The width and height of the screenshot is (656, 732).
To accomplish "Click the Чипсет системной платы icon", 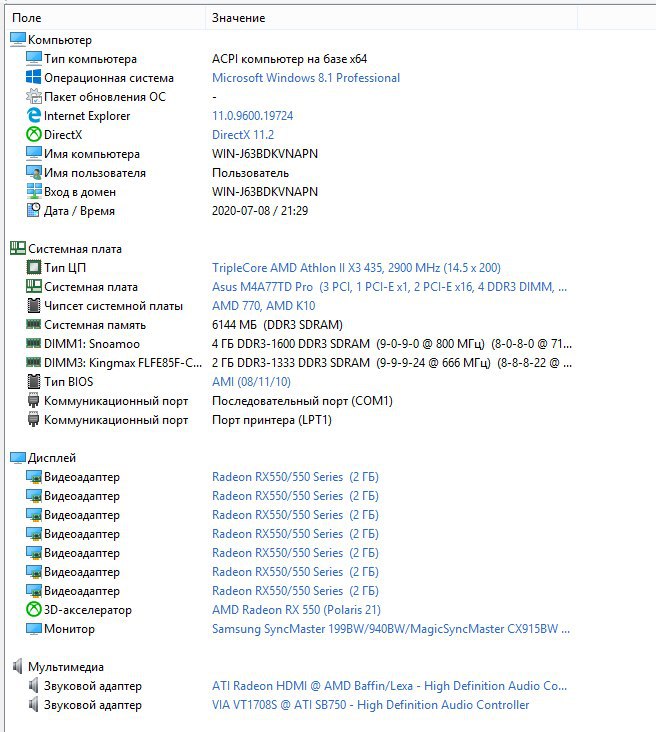I will (34, 306).
